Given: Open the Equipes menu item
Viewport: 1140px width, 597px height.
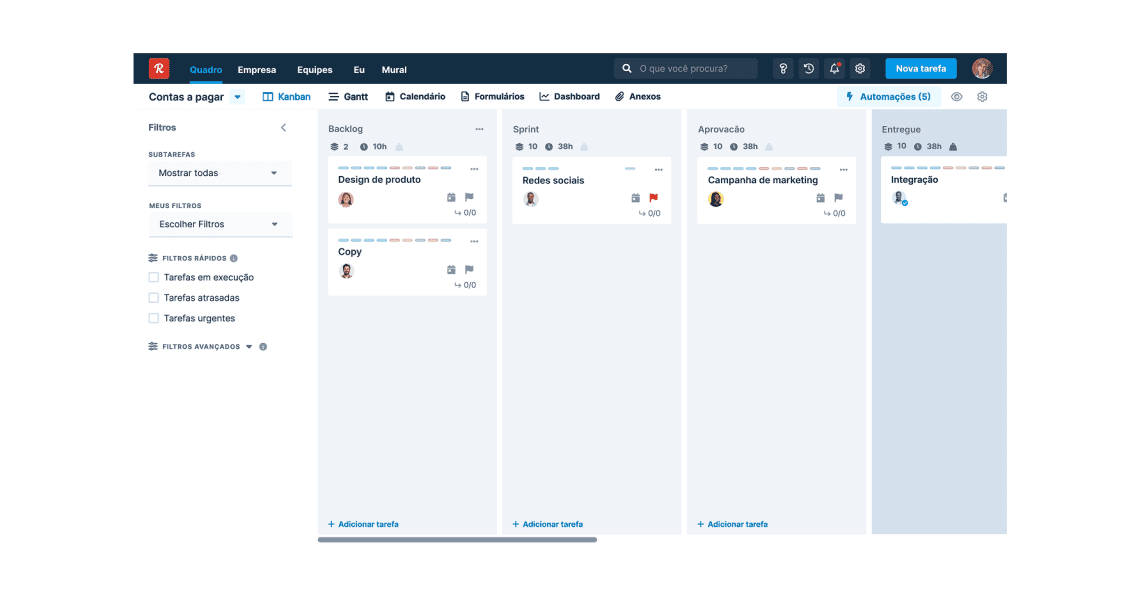Looking at the screenshot, I should click(314, 70).
